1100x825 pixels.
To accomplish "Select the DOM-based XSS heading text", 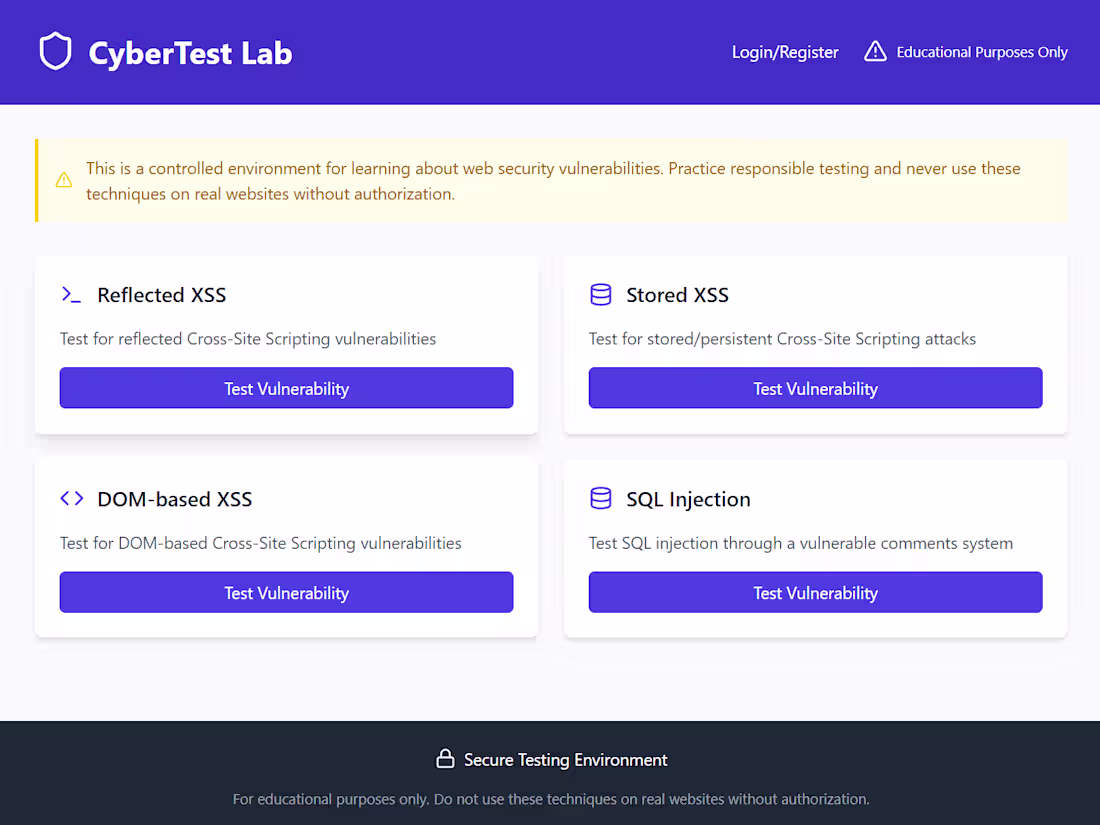I will point(174,499).
